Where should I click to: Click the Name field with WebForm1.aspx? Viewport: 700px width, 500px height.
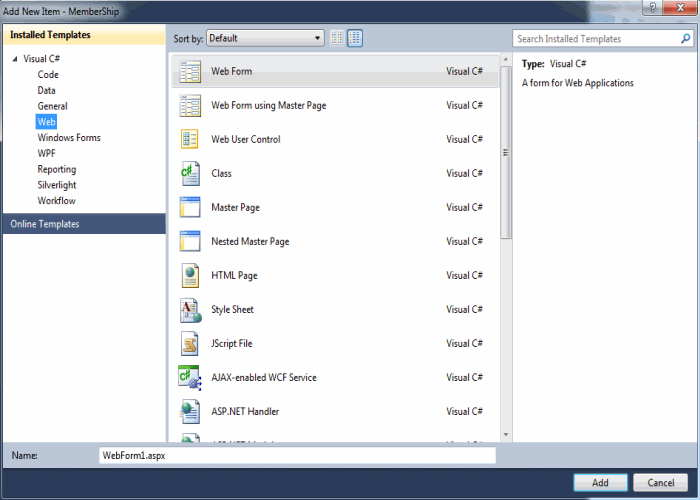[297, 455]
